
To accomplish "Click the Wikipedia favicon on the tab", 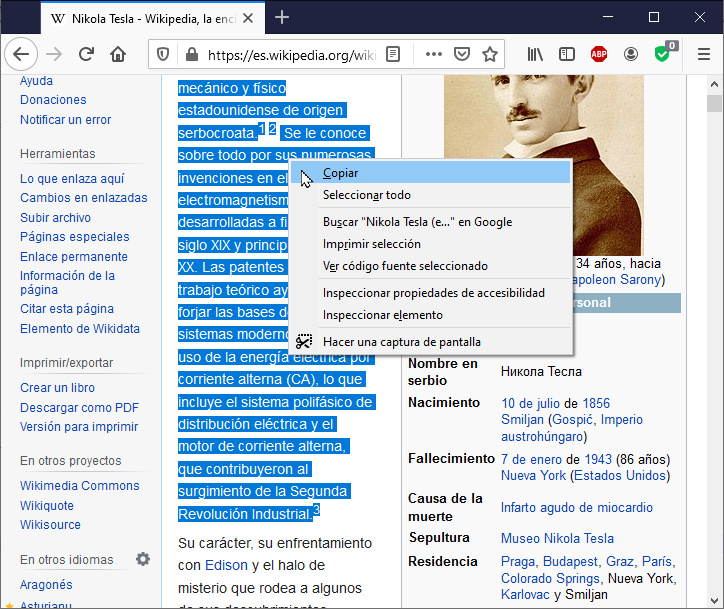I will point(58,18).
